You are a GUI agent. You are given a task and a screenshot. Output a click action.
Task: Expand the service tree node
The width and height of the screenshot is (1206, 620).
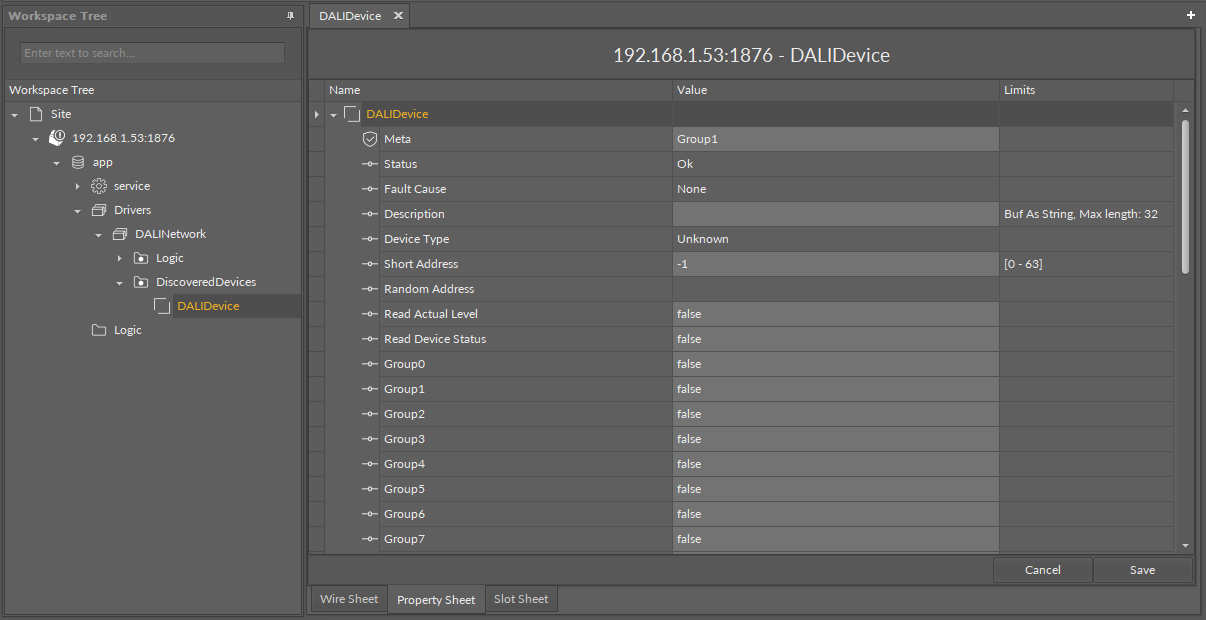78,186
